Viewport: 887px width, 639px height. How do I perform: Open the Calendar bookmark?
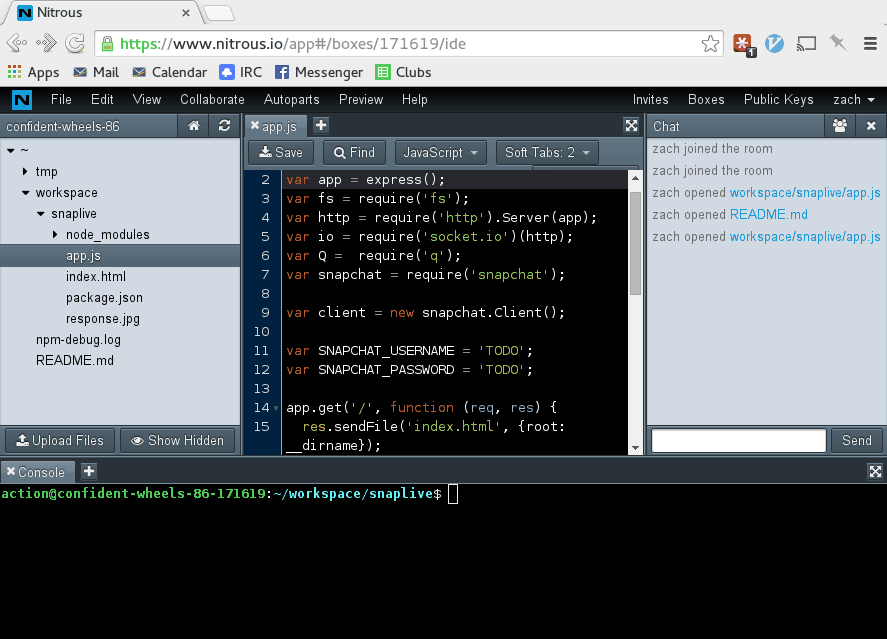point(170,72)
